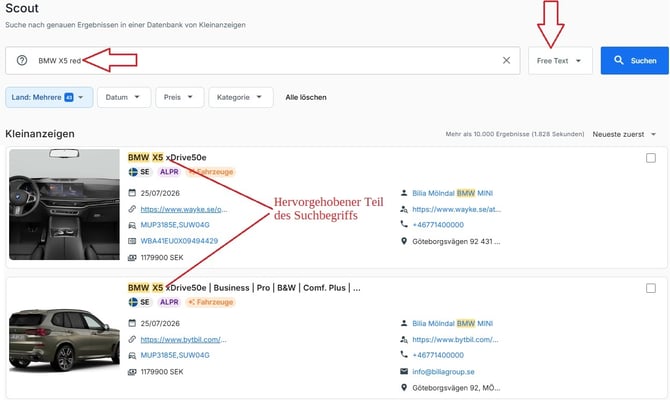This screenshot has height=400, width=670.
Task: Click the Fahrzeuge category tag in first listing
Action: click(211, 172)
